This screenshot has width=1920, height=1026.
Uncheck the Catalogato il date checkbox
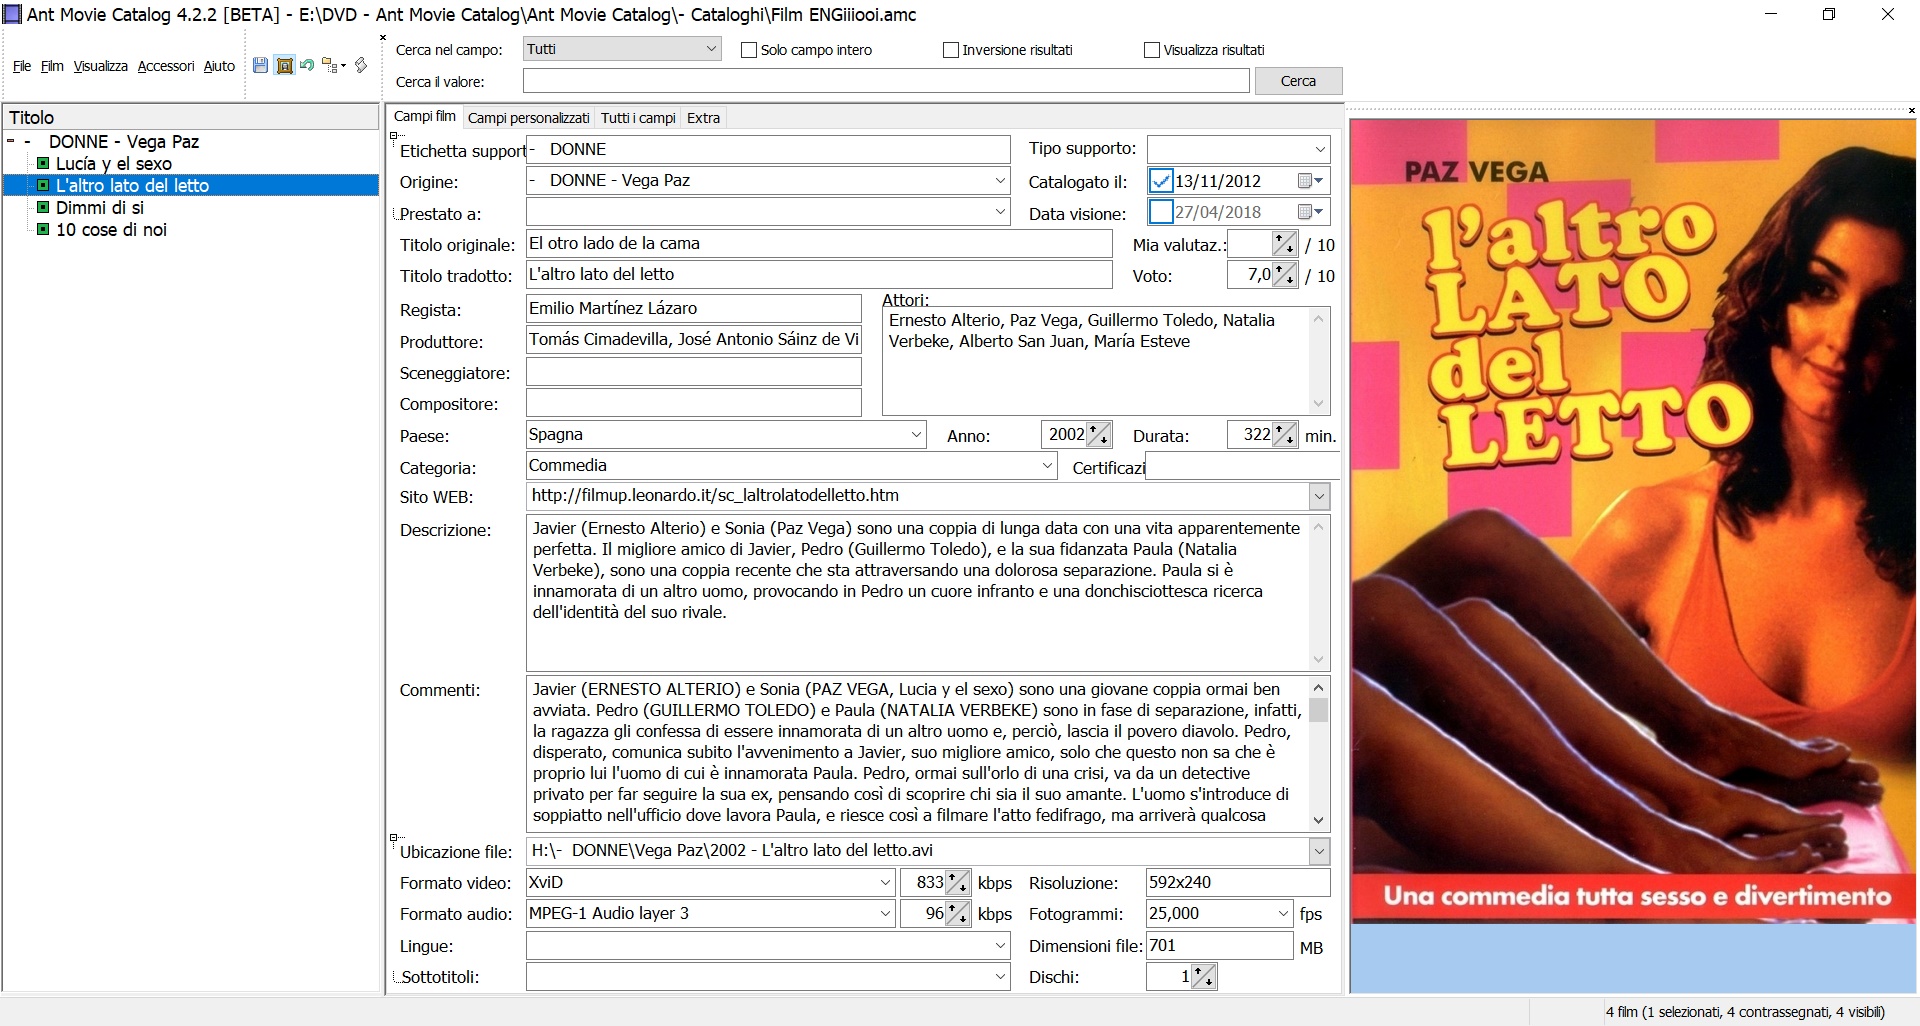1161,181
